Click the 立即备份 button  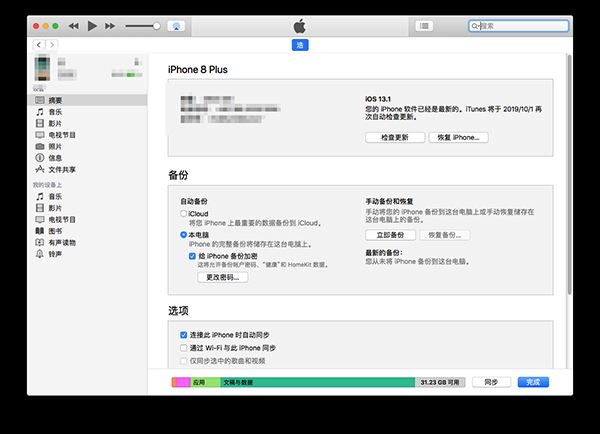pyautogui.click(x=390, y=235)
